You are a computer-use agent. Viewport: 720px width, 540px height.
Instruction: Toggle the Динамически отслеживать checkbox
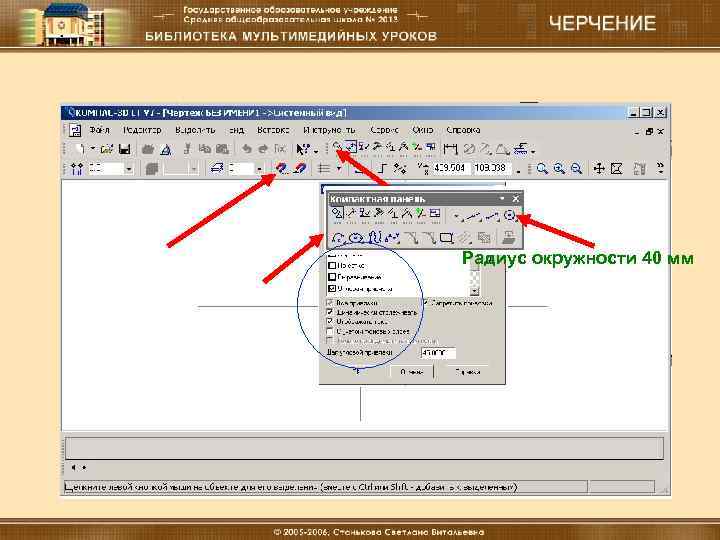pyautogui.click(x=330, y=312)
